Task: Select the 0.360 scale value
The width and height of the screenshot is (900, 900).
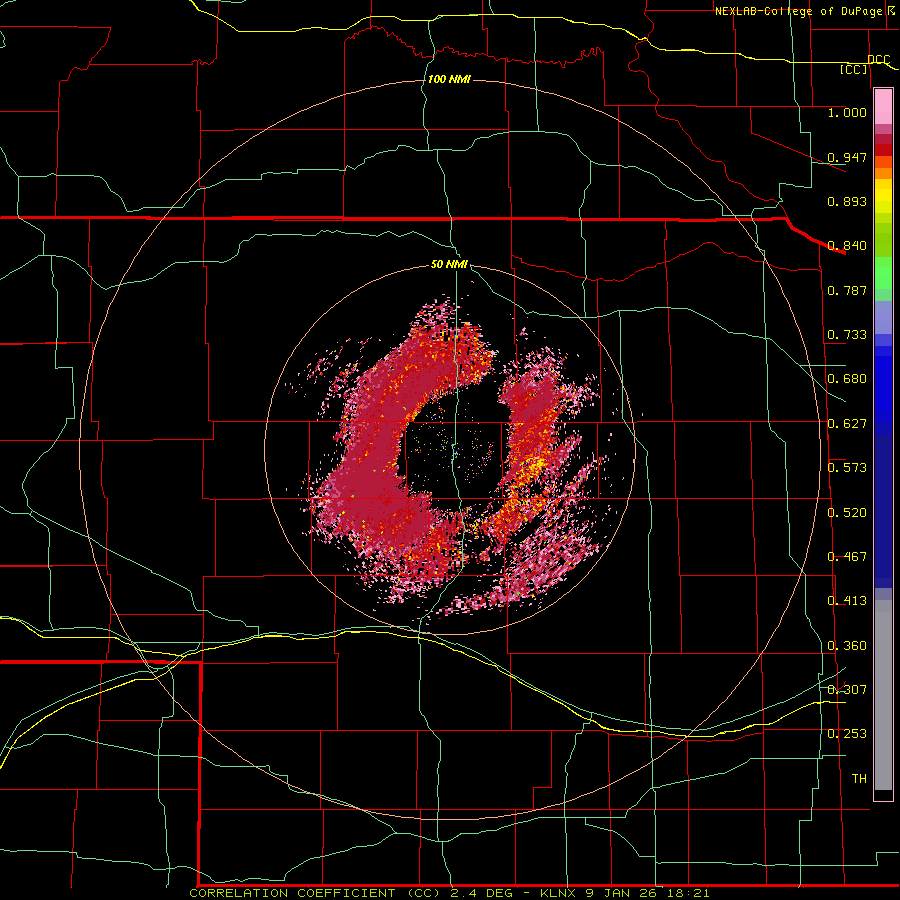Action: [x=847, y=646]
